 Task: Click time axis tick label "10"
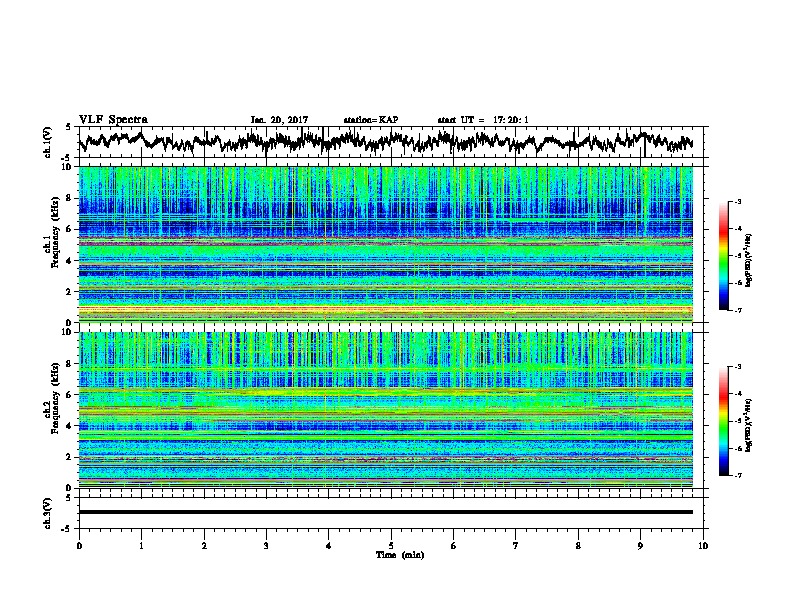point(703,546)
